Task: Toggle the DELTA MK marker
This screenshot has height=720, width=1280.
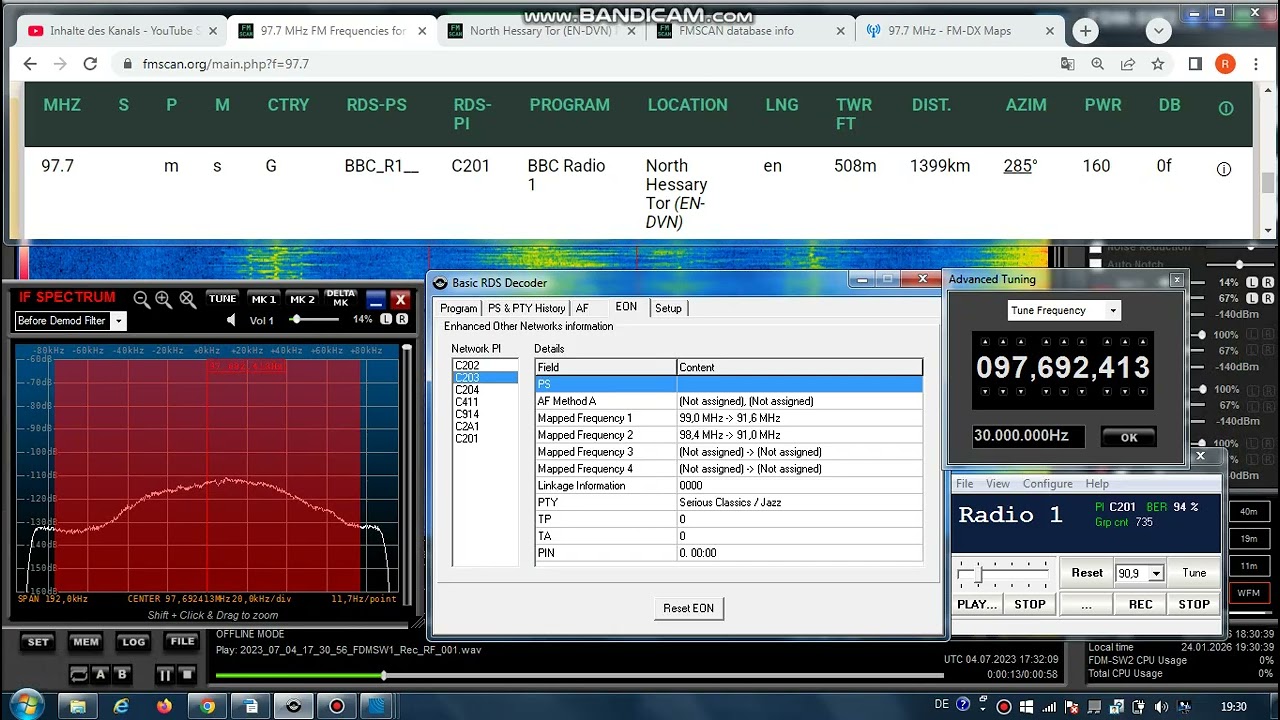Action: pyautogui.click(x=340, y=299)
